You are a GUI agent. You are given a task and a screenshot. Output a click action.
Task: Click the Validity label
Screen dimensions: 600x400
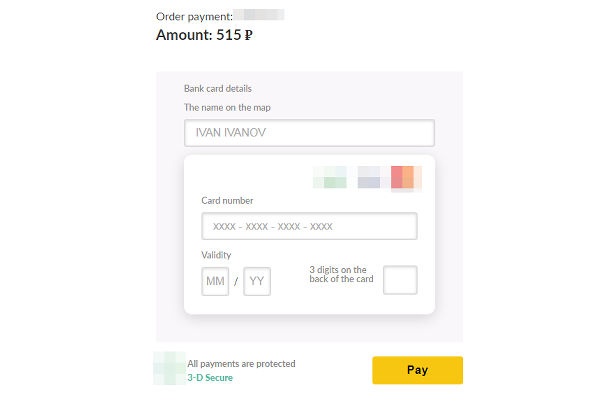coord(216,255)
